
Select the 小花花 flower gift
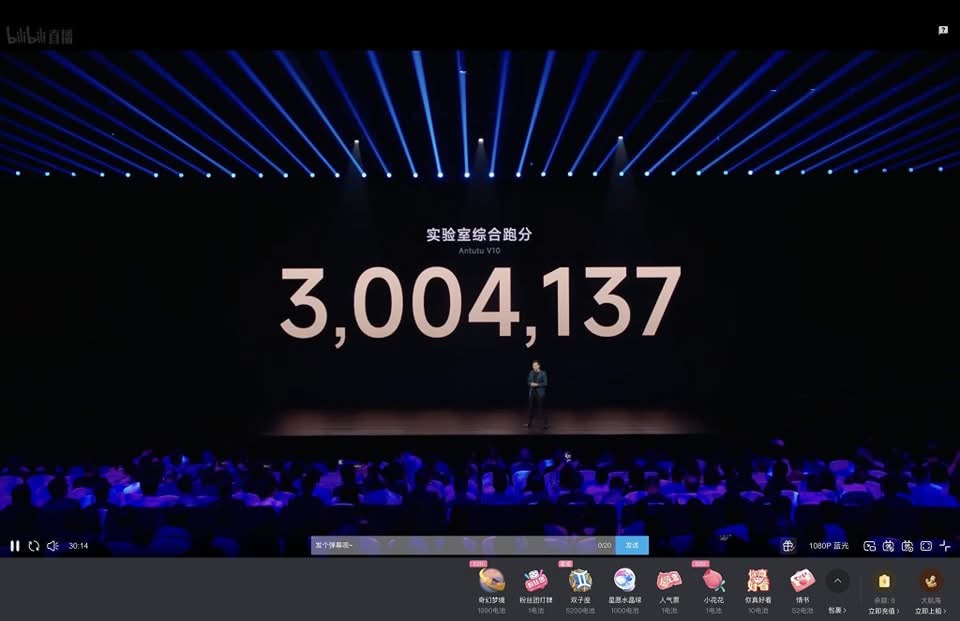713,581
